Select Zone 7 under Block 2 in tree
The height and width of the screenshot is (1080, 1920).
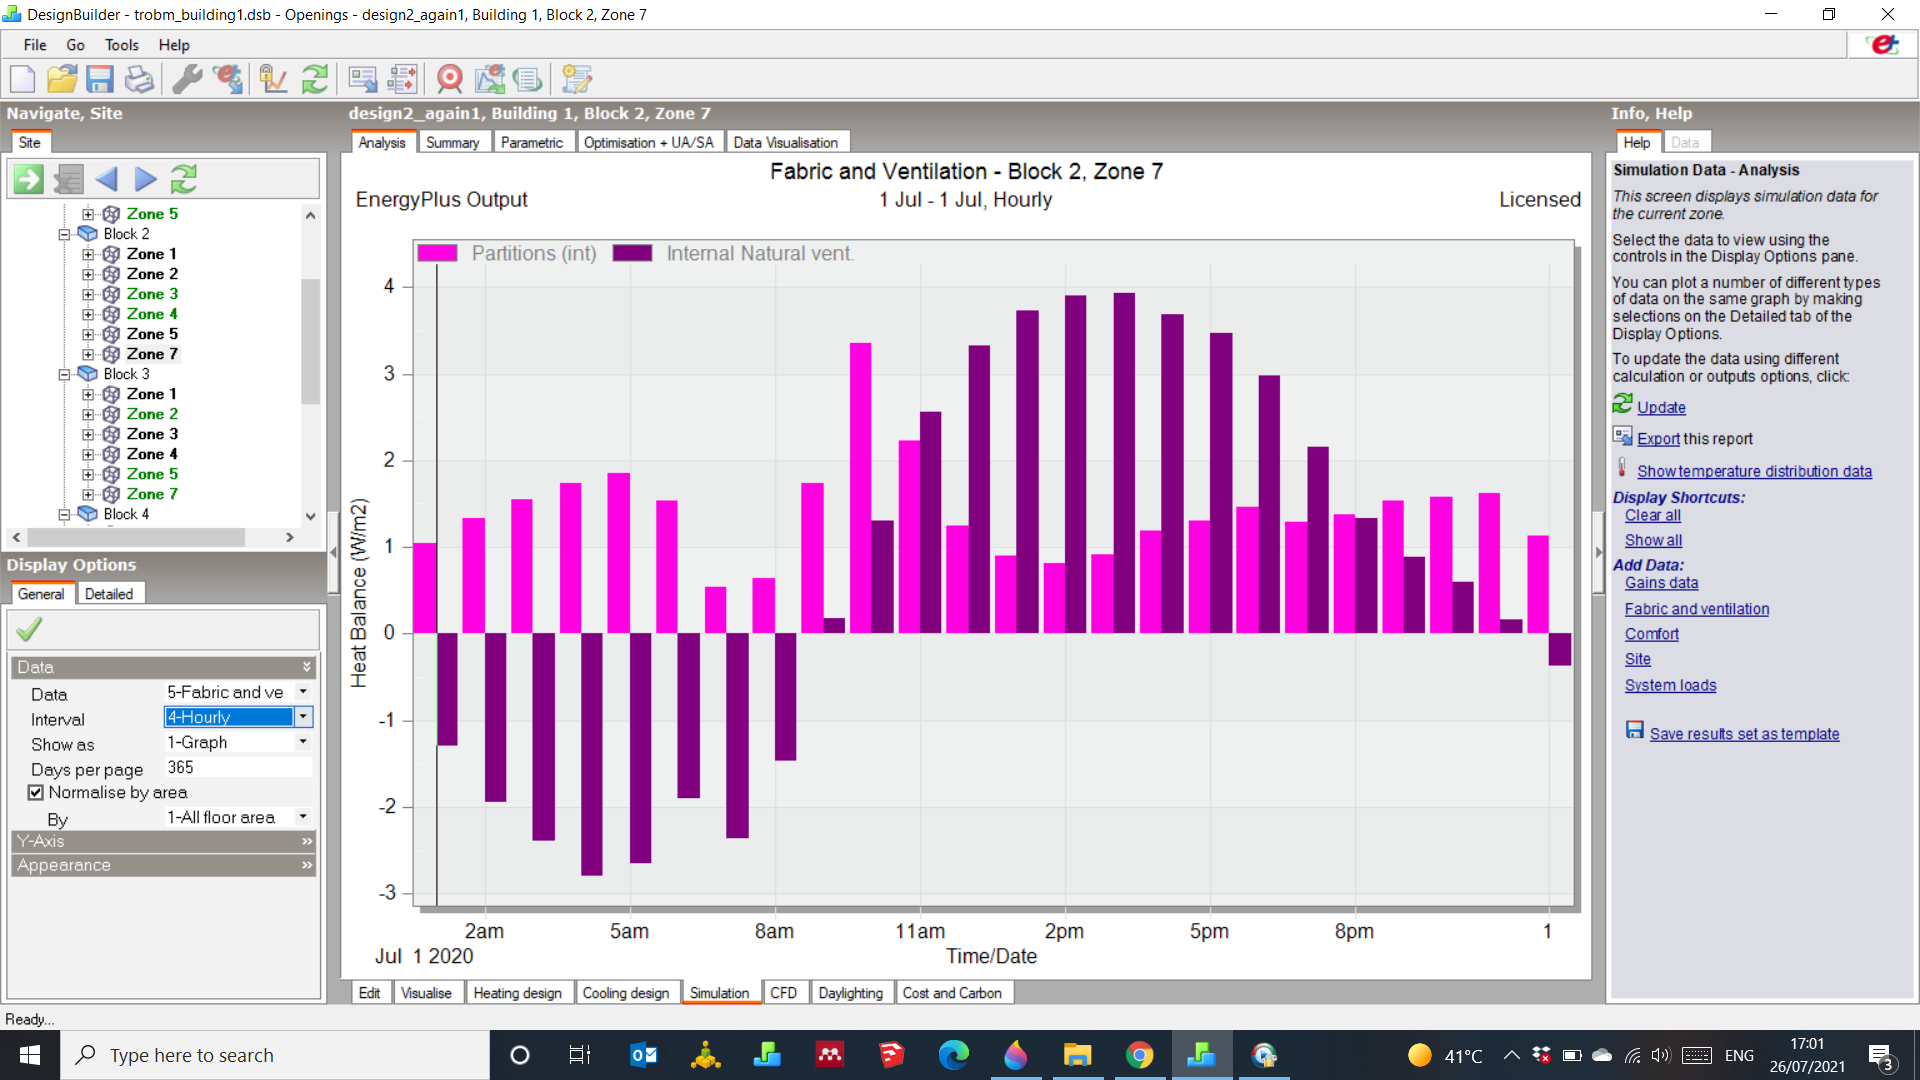point(152,354)
